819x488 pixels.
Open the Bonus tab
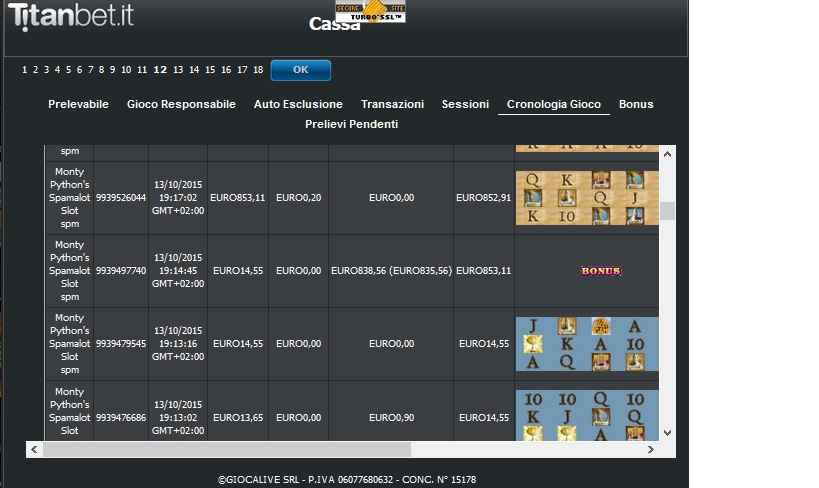(x=636, y=104)
